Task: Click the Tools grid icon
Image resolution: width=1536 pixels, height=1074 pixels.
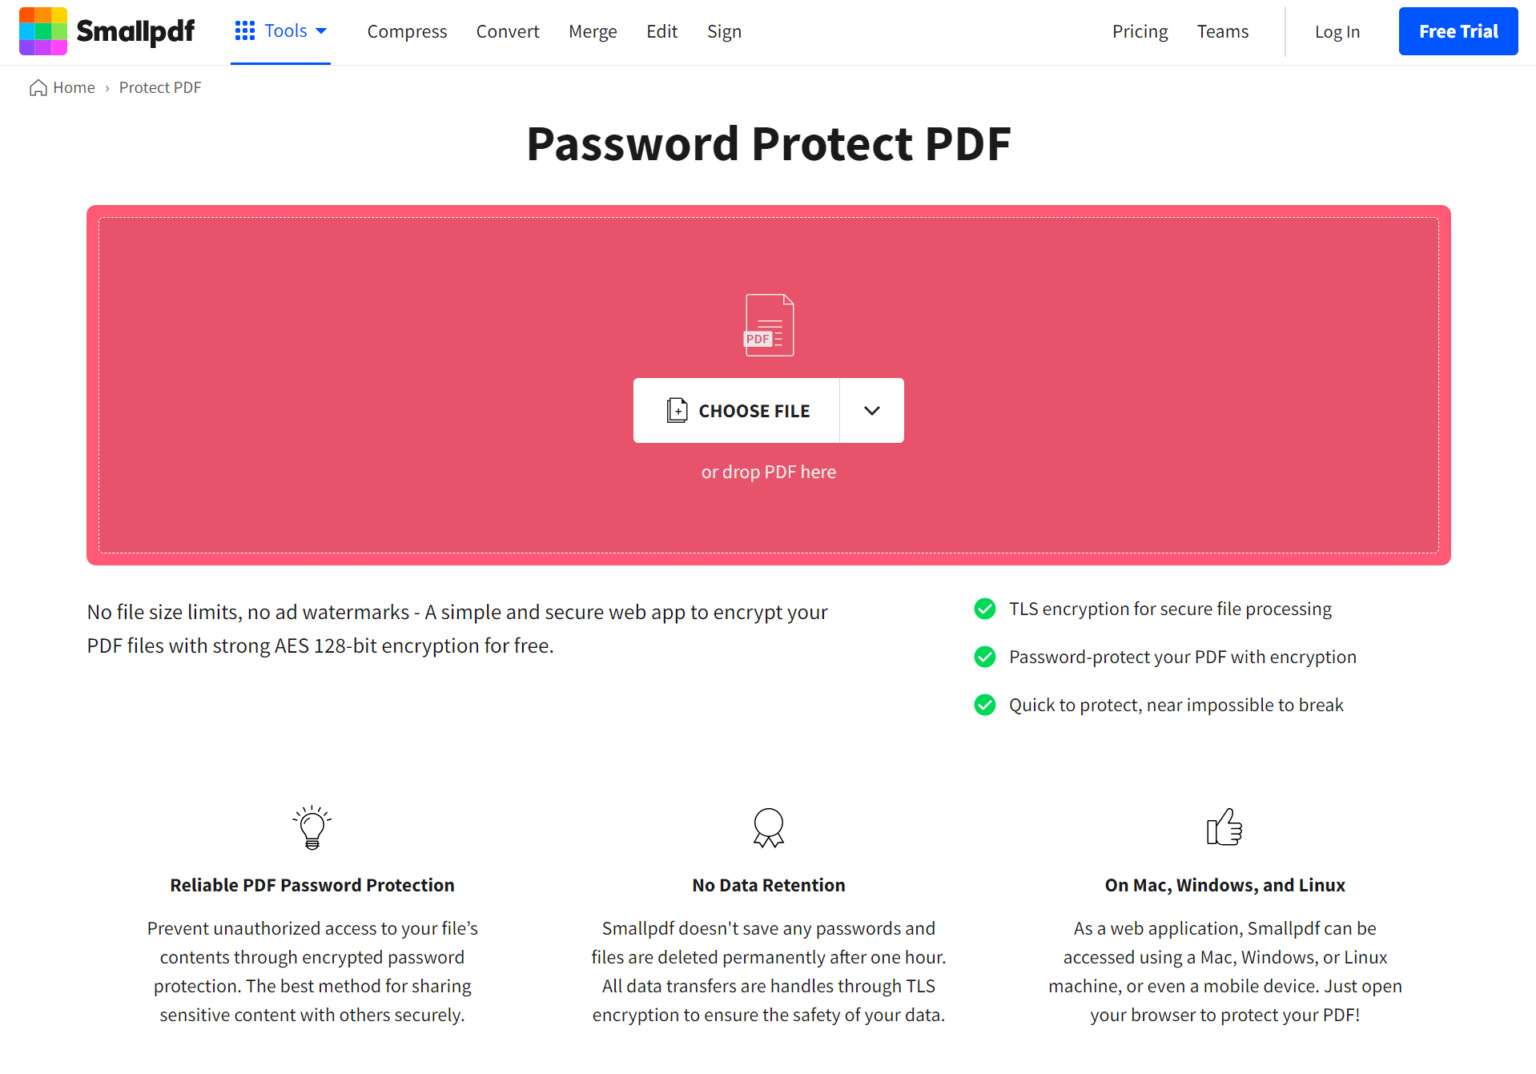Action: click(244, 30)
